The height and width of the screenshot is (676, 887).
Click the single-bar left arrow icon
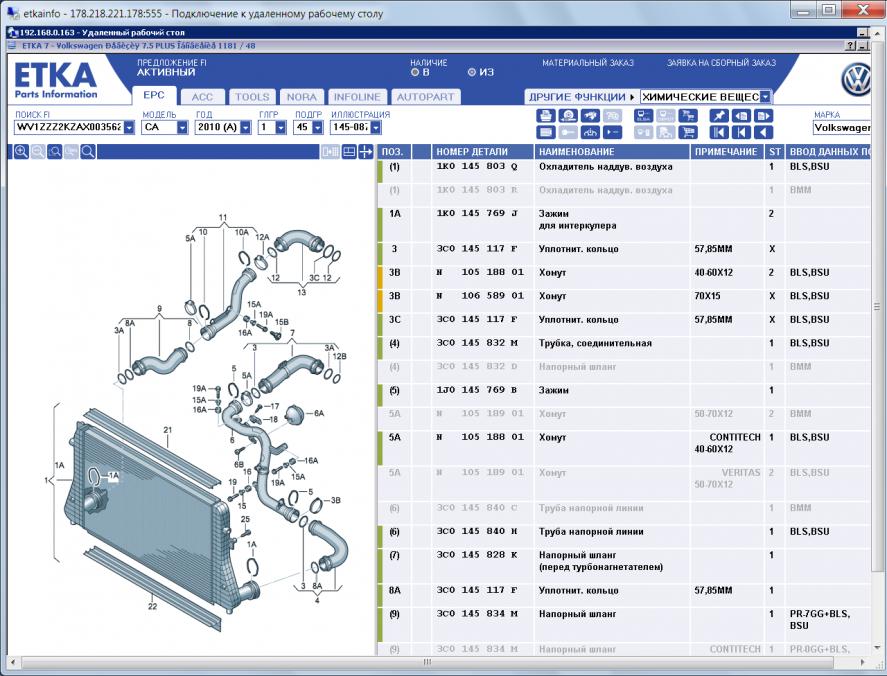pyautogui.click(x=741, y=132)
